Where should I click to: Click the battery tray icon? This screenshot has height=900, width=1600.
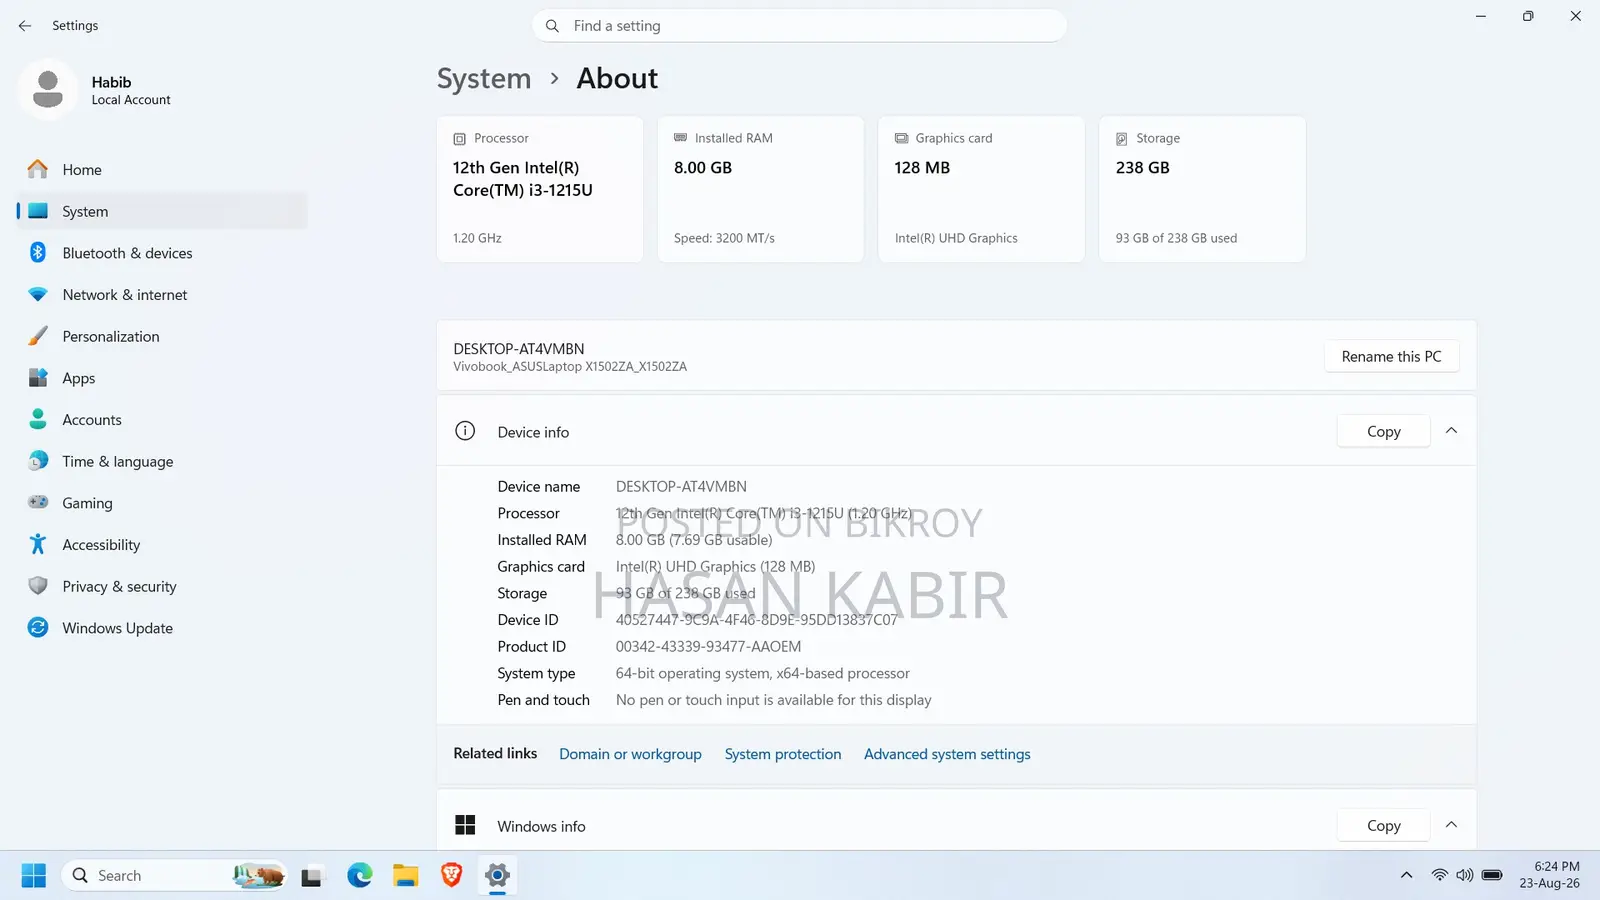(1492, 875)
